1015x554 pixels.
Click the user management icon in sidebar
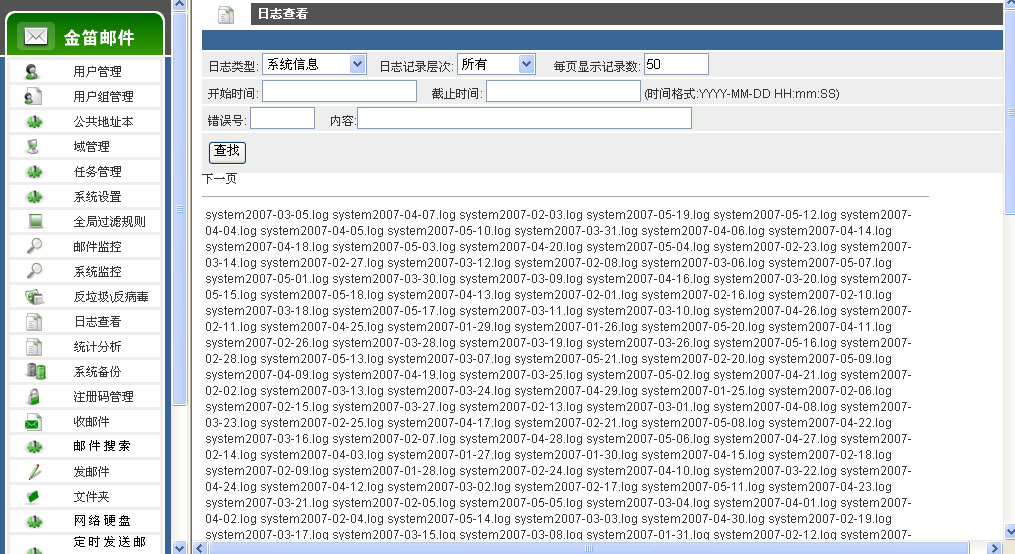(33, 72)
